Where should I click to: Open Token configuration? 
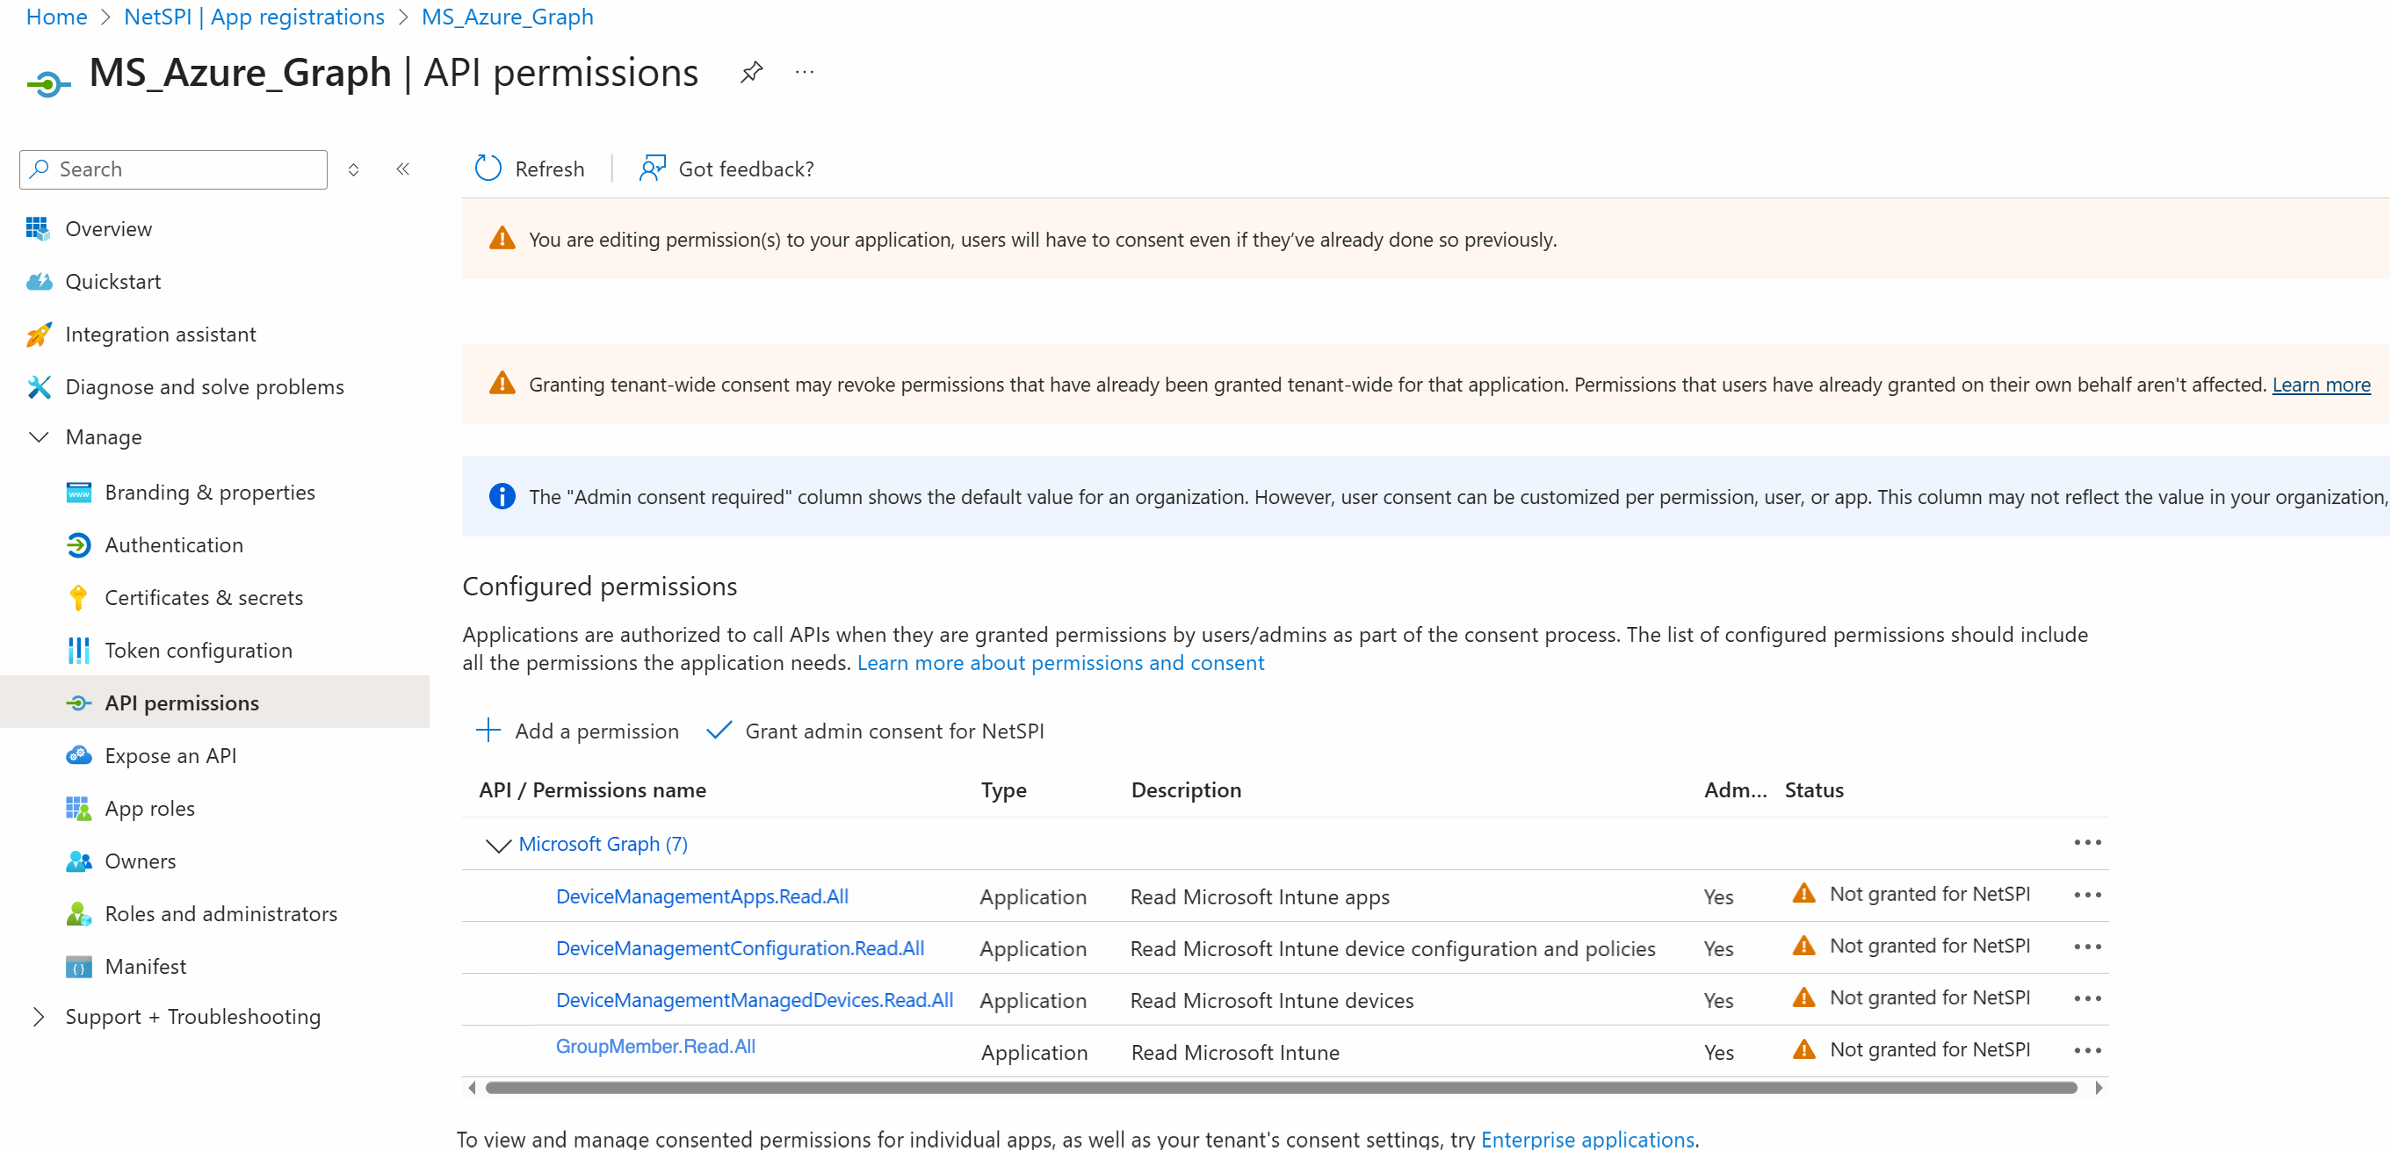coord(198,651)
